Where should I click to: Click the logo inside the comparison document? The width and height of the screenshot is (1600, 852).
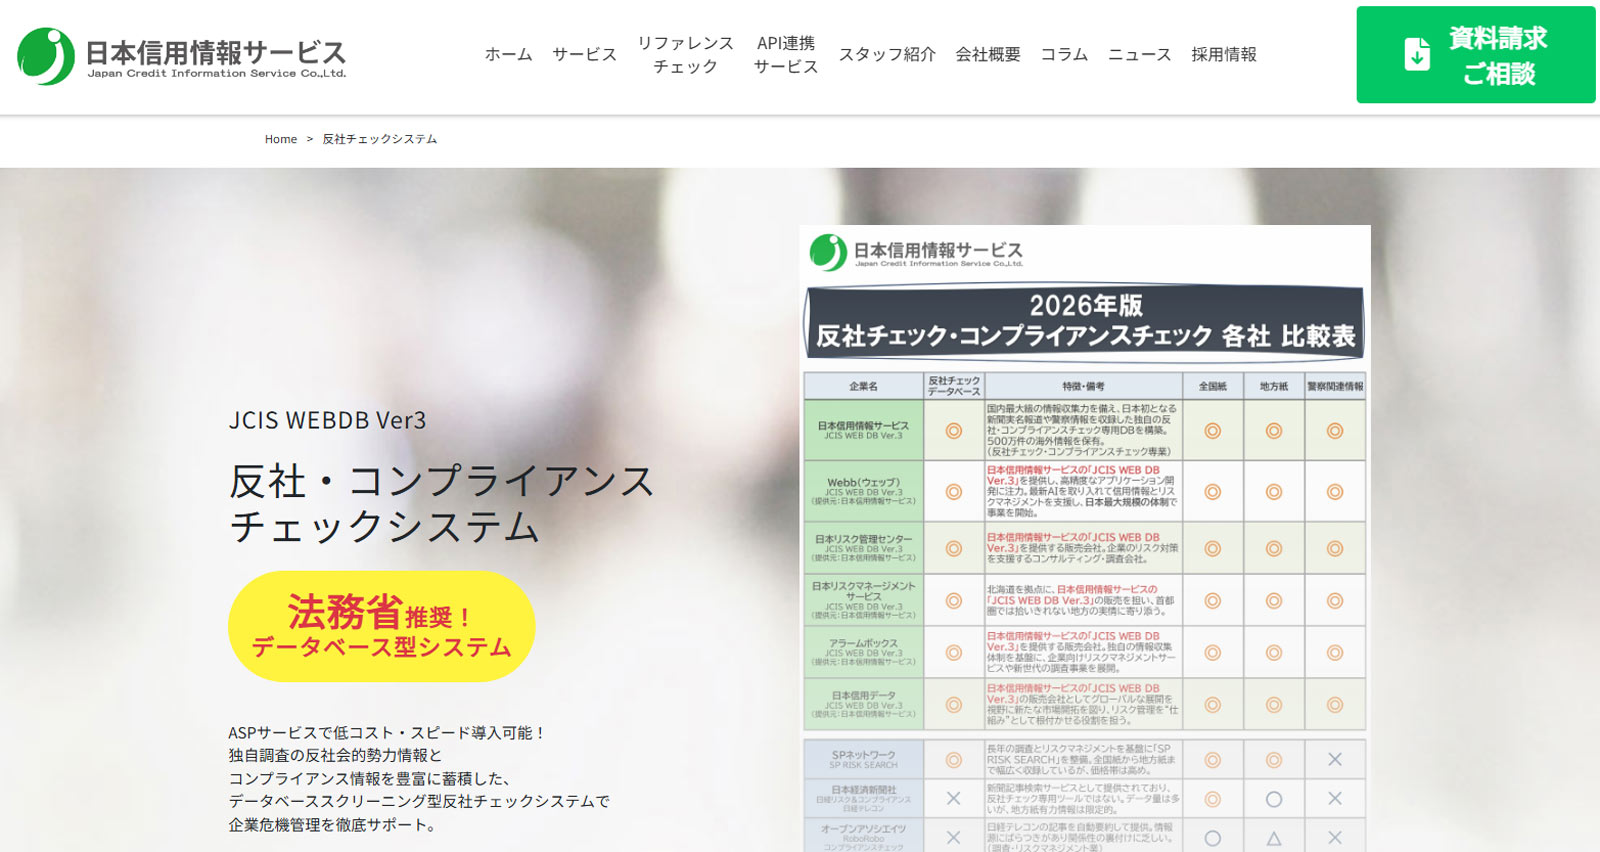pyautogui.click(x=916, y=252)
